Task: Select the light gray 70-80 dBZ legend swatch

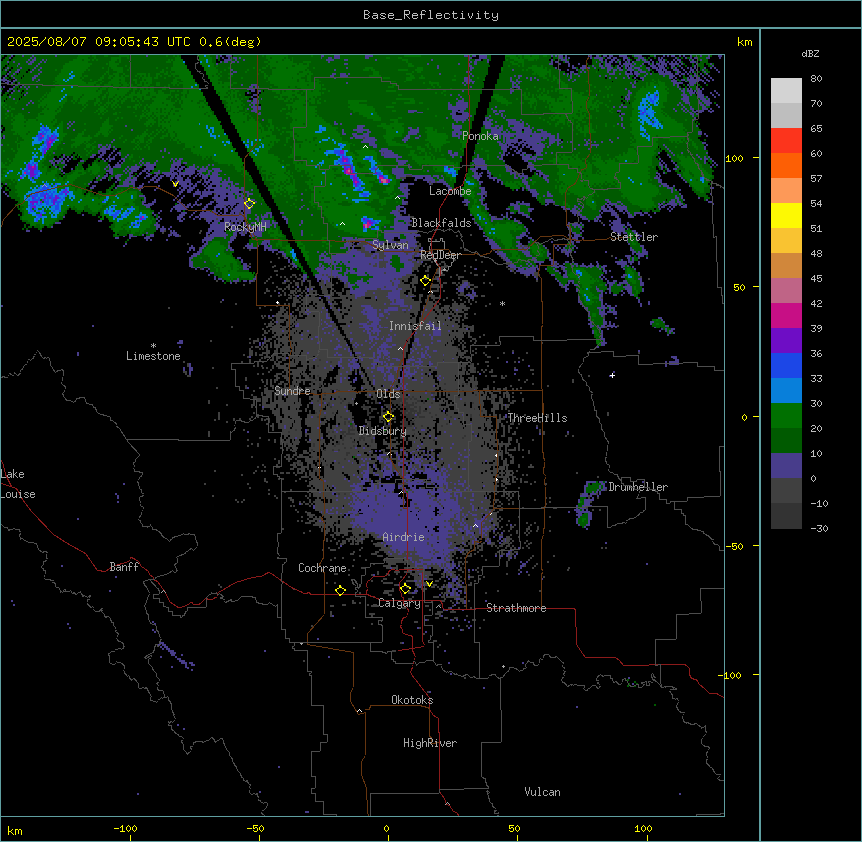Action: (x=786, y=91)
